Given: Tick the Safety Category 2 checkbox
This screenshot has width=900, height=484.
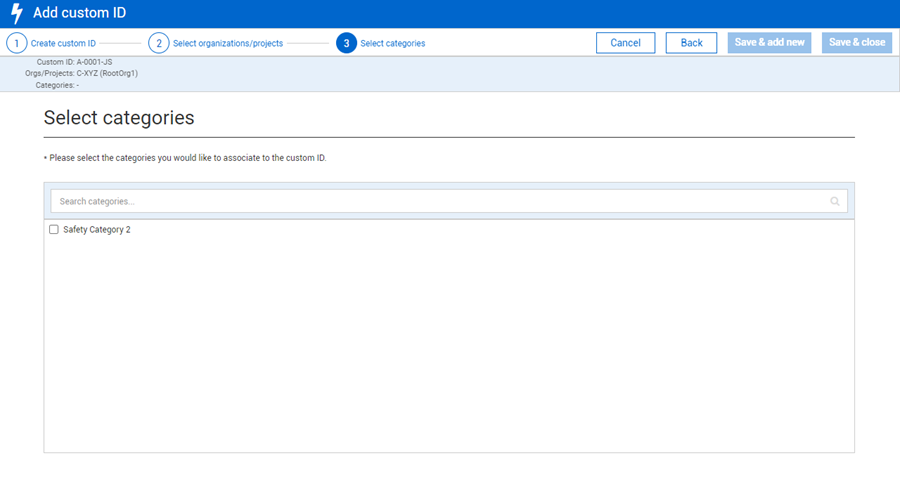Looking at the screenshot, I should (54, 230).
